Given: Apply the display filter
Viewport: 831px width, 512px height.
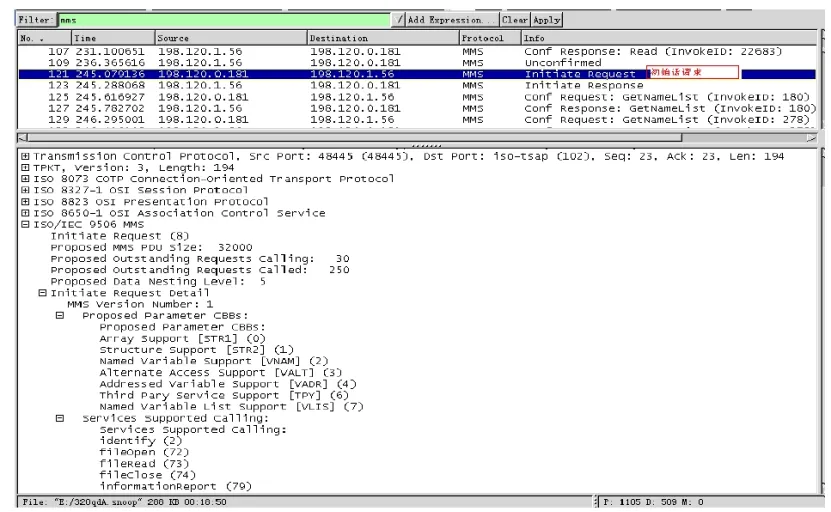Looking at the screenshot, I should pyautogui.click(x=547, y=20).
